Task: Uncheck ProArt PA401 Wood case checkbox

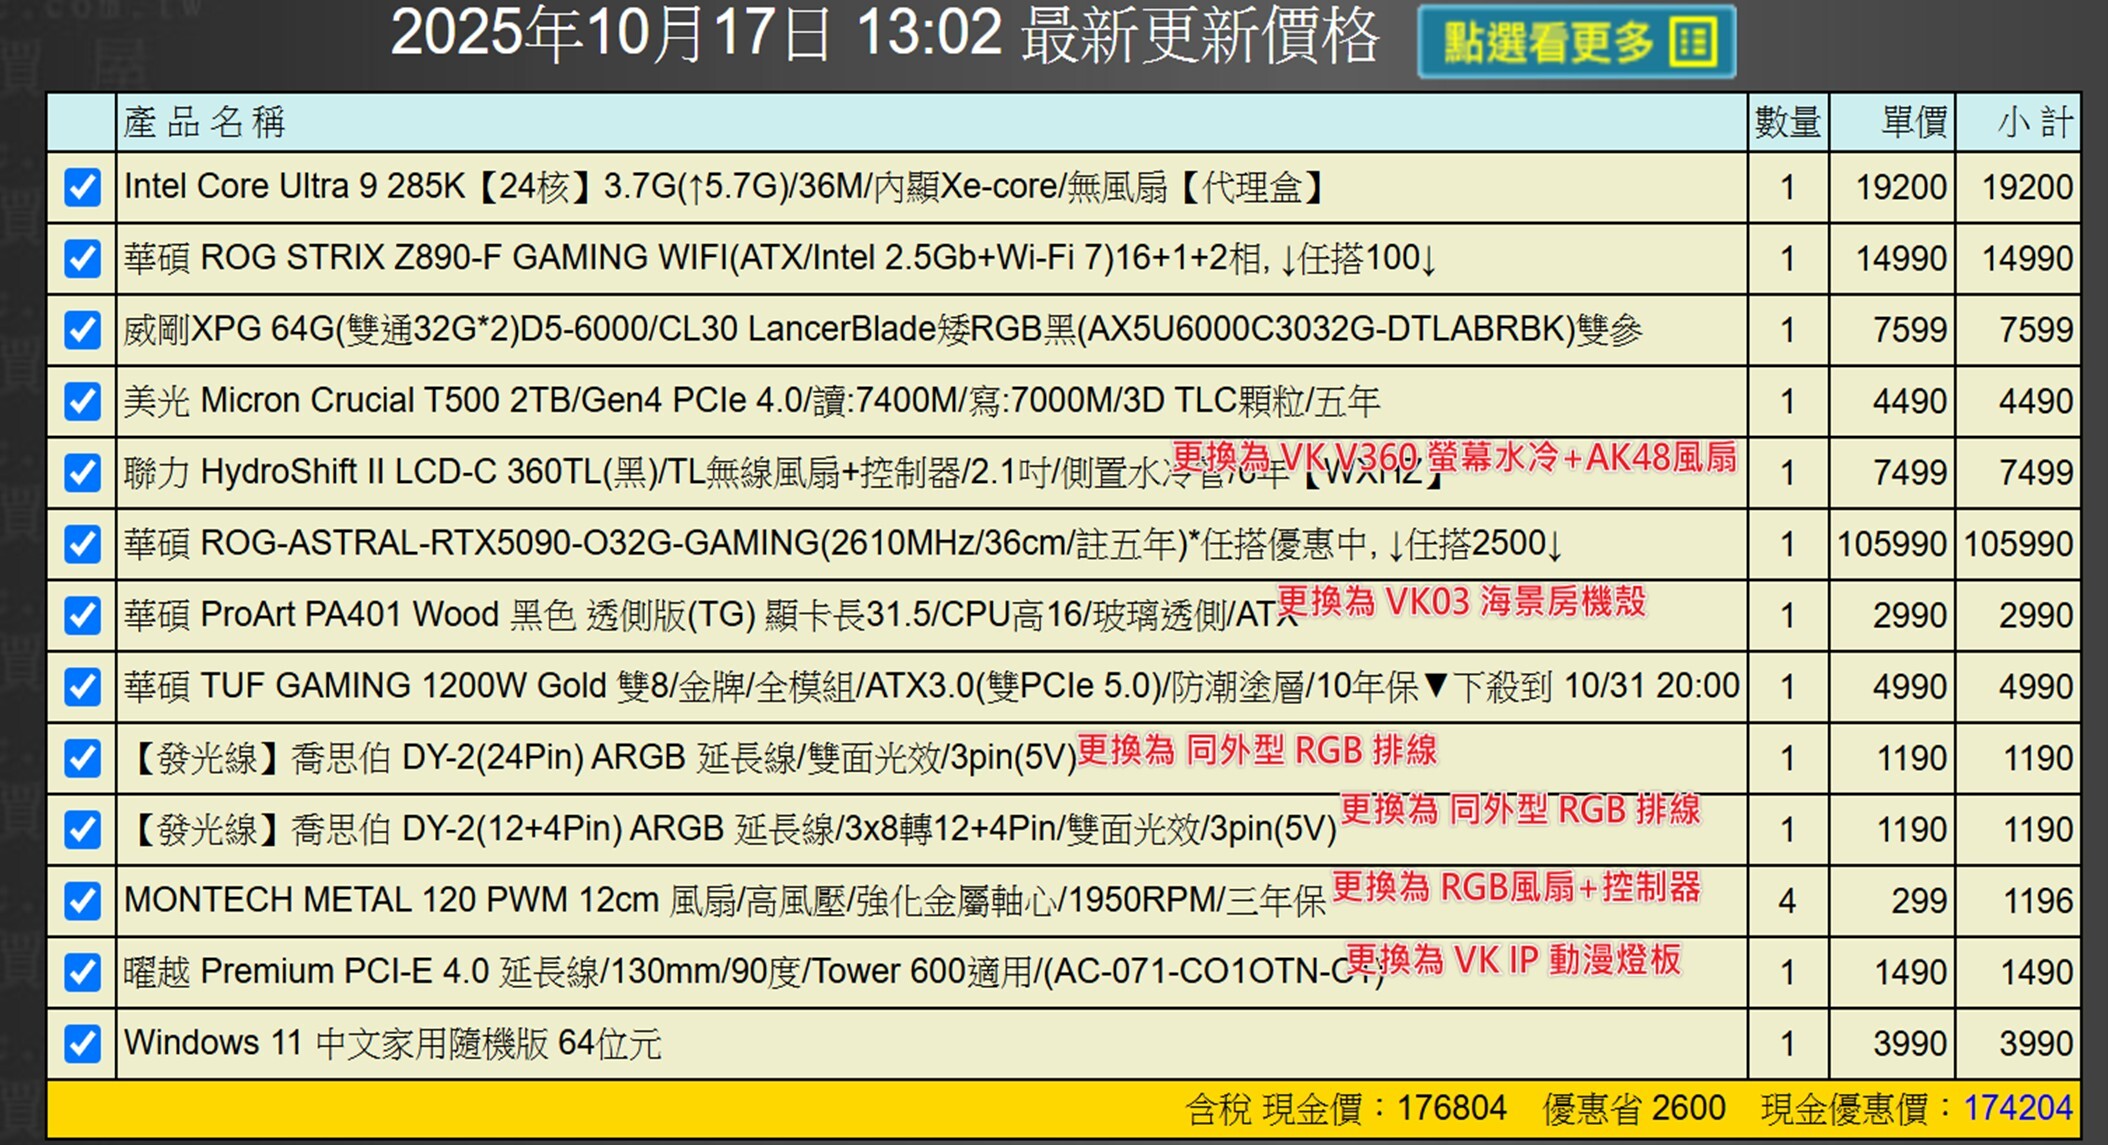Action: [x=82, y=616]
